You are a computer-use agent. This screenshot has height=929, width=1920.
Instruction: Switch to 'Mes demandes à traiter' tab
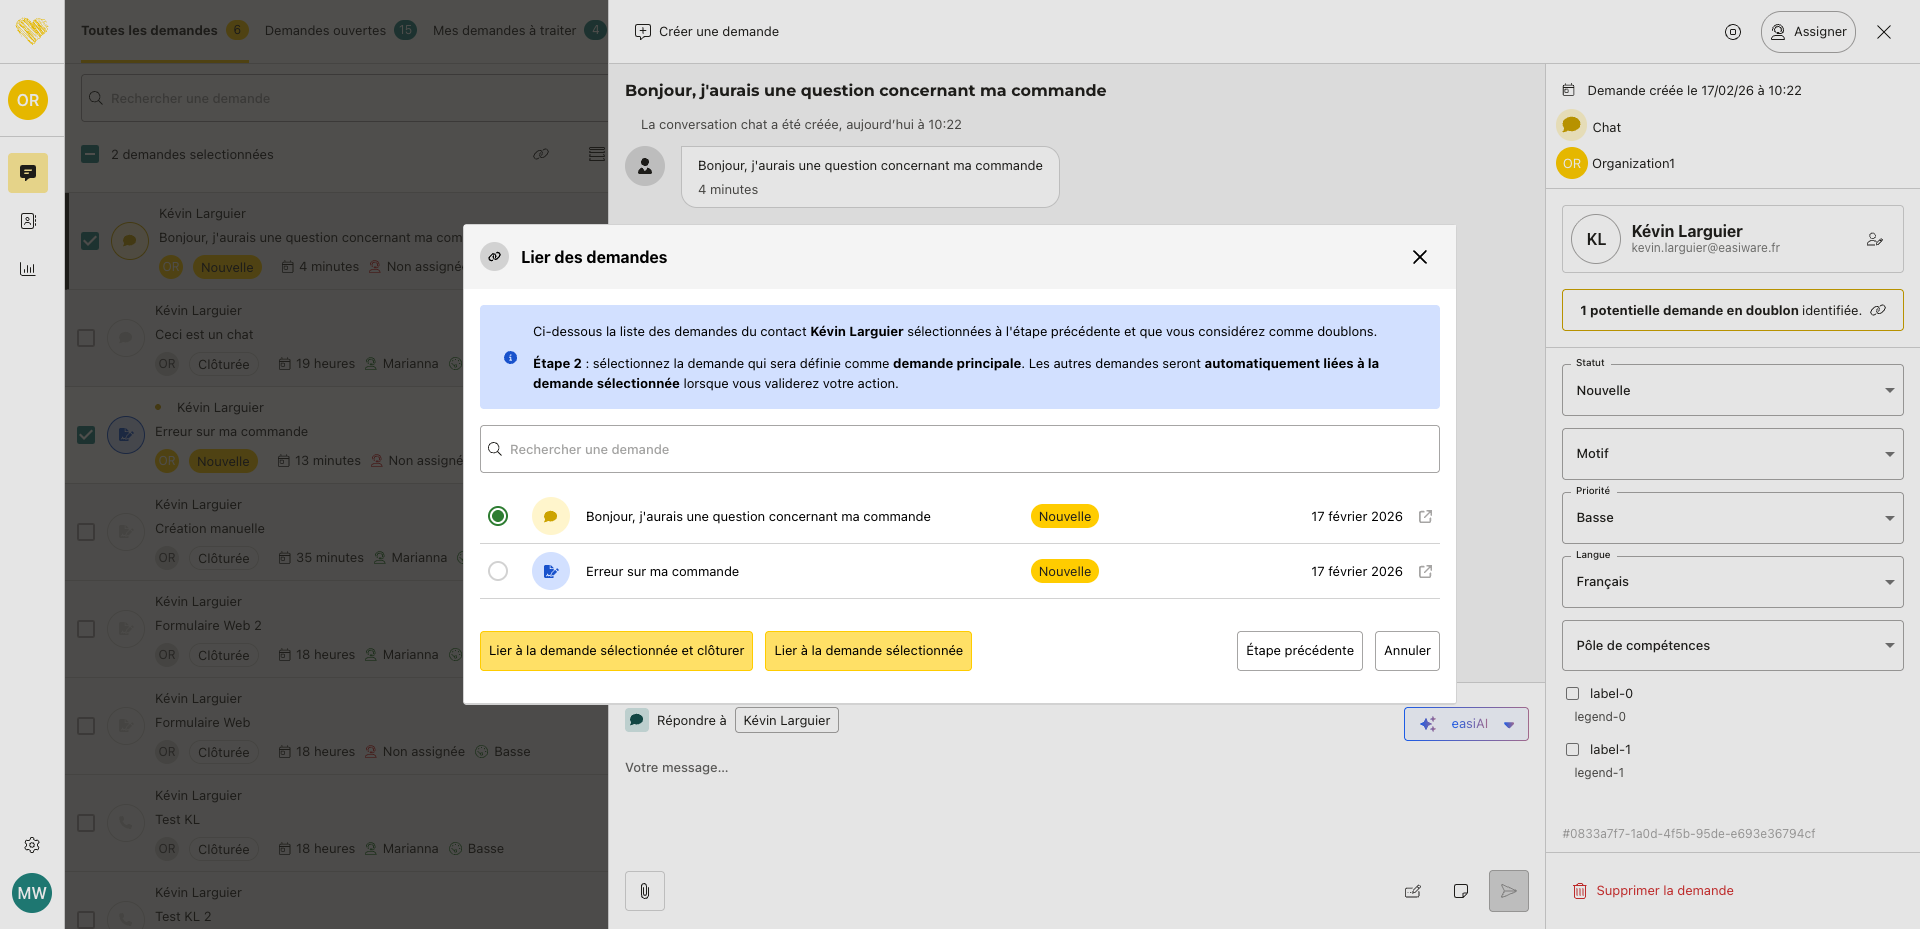[x=504, y=31]
